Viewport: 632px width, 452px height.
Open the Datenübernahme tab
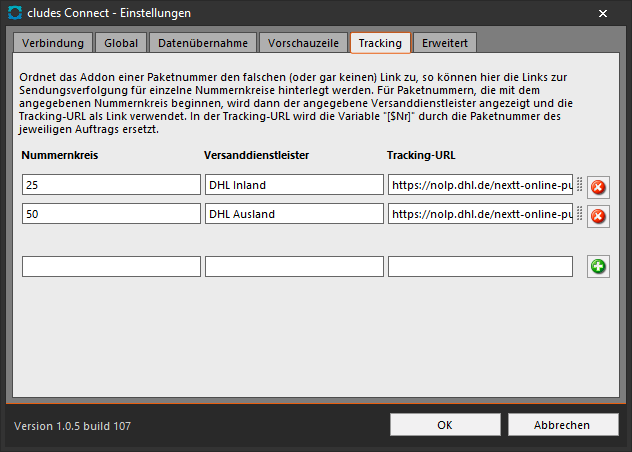[203, 43]
